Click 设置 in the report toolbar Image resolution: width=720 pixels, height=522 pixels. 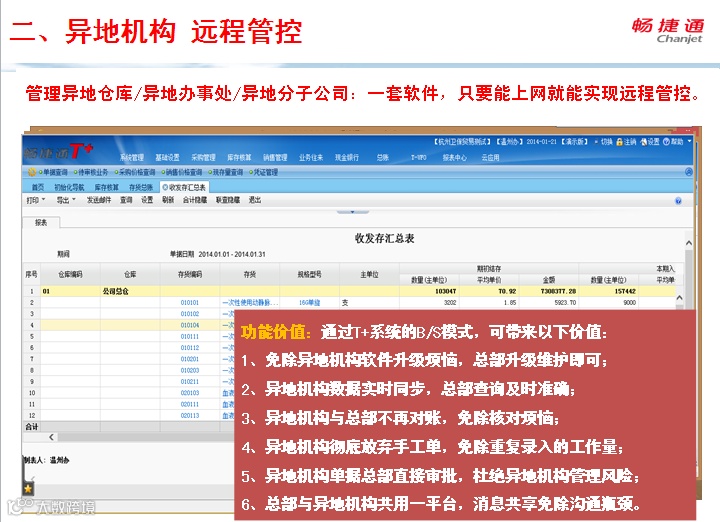[x=147, y=200]
